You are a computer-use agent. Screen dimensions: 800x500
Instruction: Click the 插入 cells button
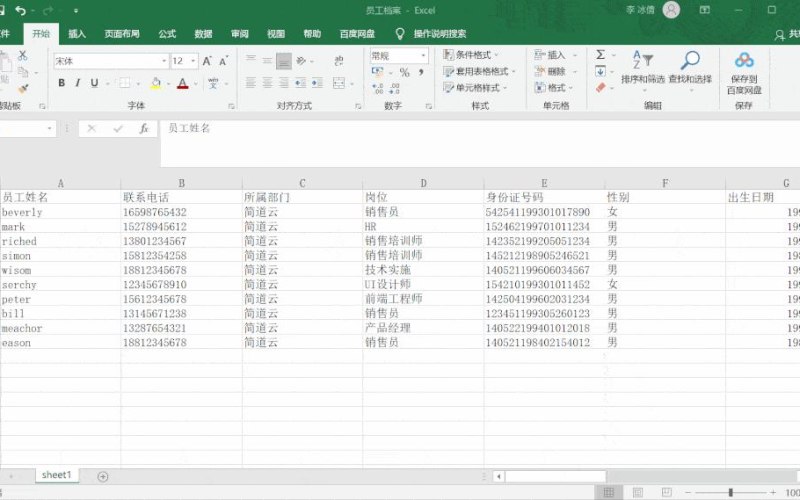click(x=550, y=55)
